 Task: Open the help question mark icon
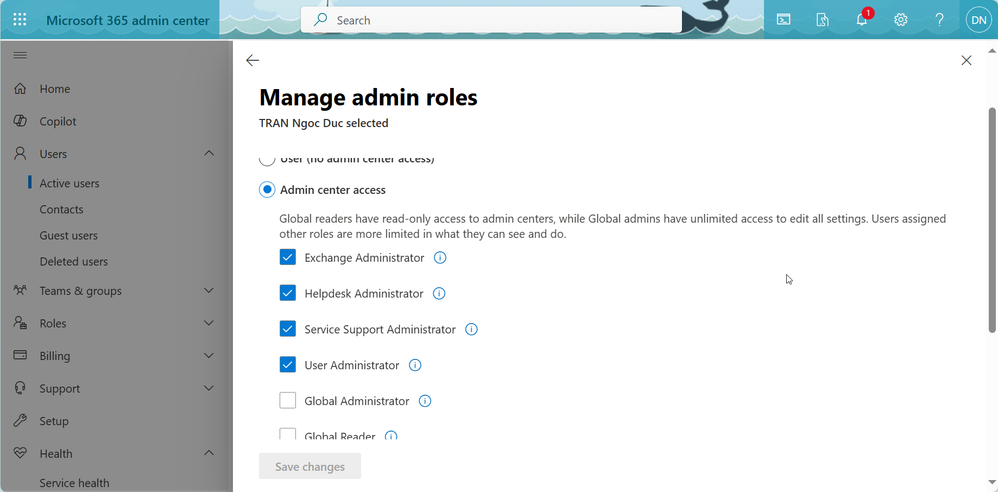939,20
